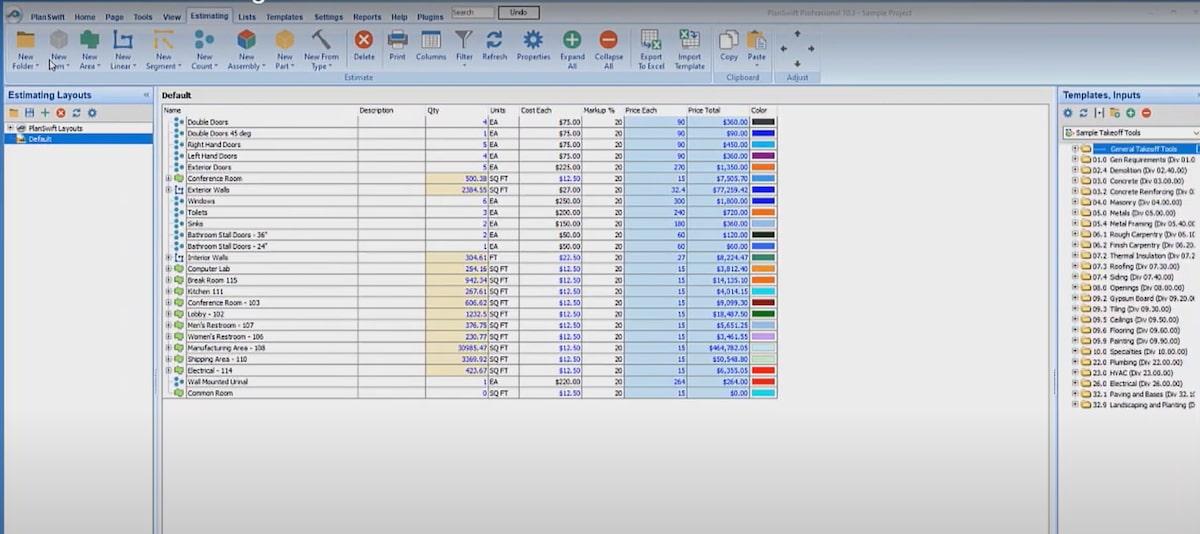Click into the Search input field
Image resolution: width=1200 pixels, height=534 pixels.
(x=472, y=13)
